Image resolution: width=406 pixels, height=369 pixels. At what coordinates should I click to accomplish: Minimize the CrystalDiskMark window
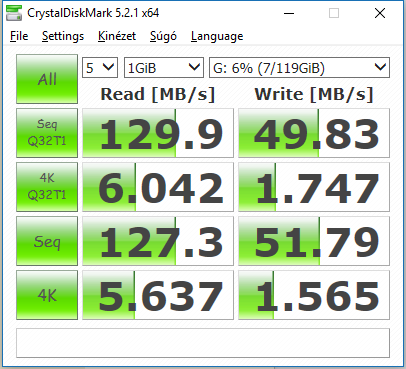tap(289, 13)
